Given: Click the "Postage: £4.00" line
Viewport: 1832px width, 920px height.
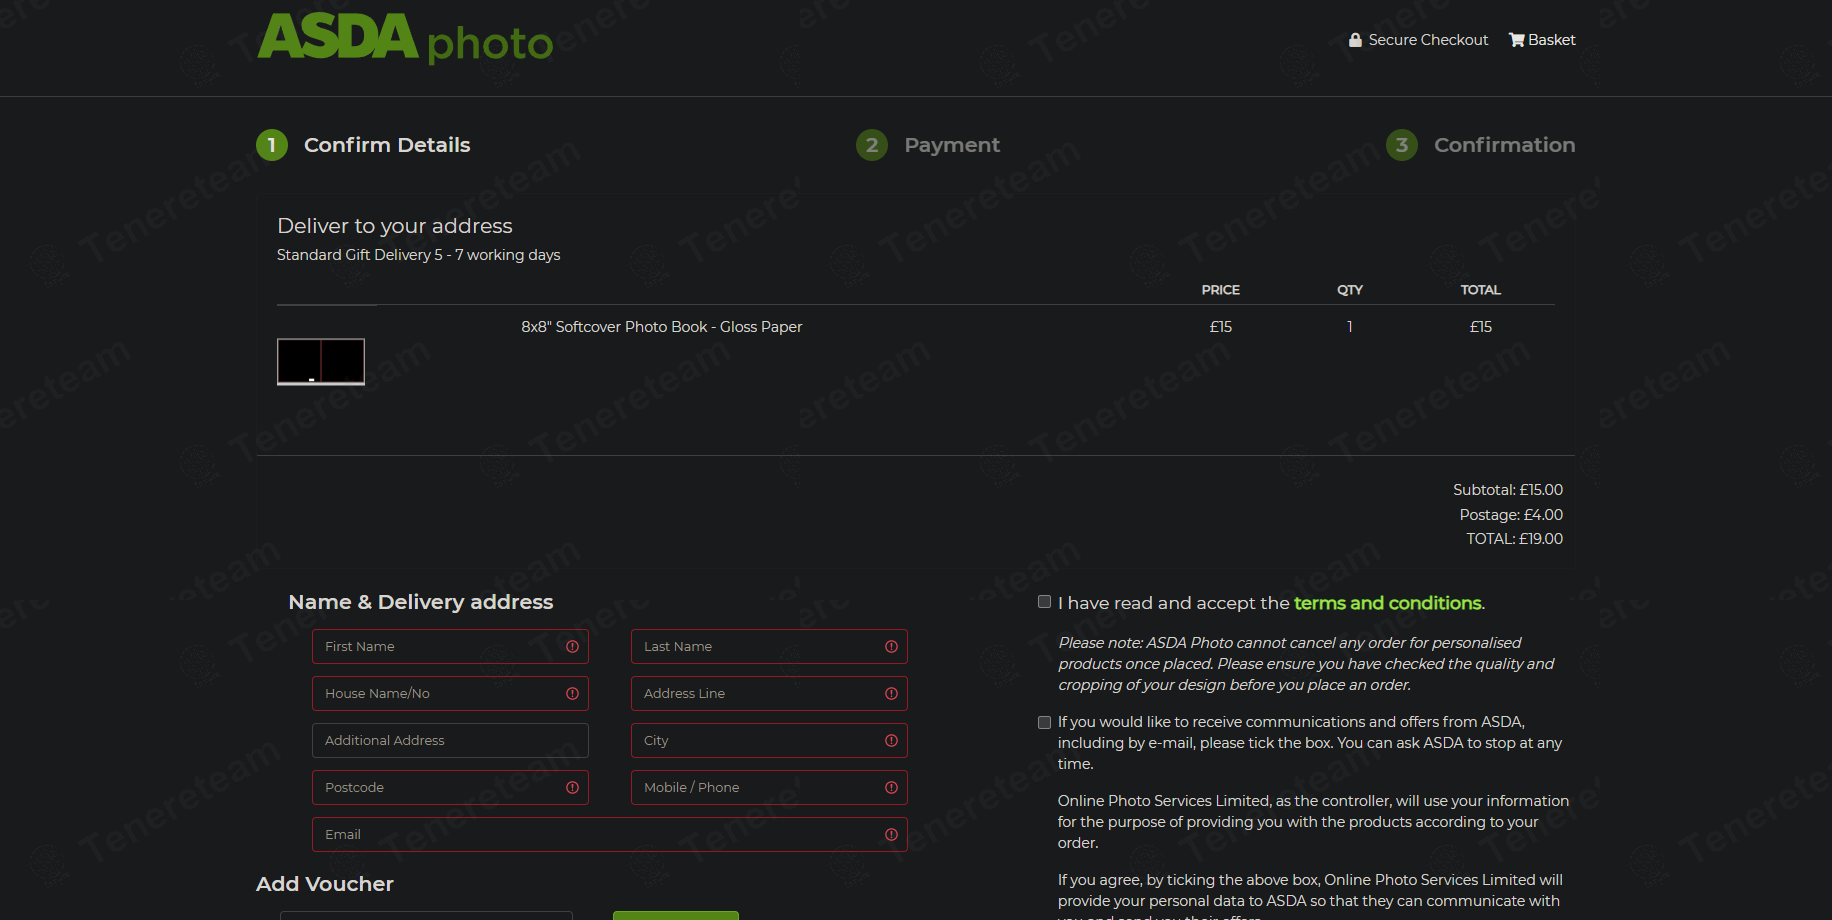Looking at the screenshot, I should click(x=1511, y=515).
